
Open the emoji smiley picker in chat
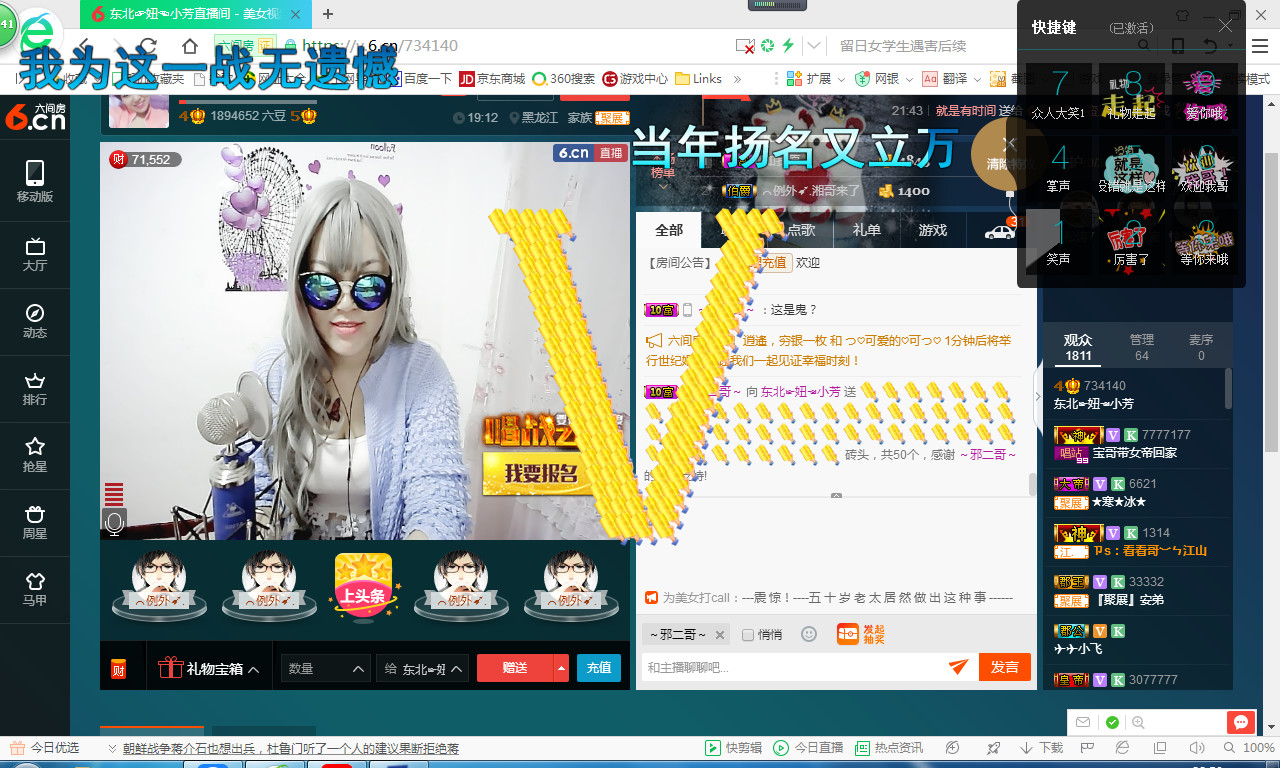tap(809, 634)
